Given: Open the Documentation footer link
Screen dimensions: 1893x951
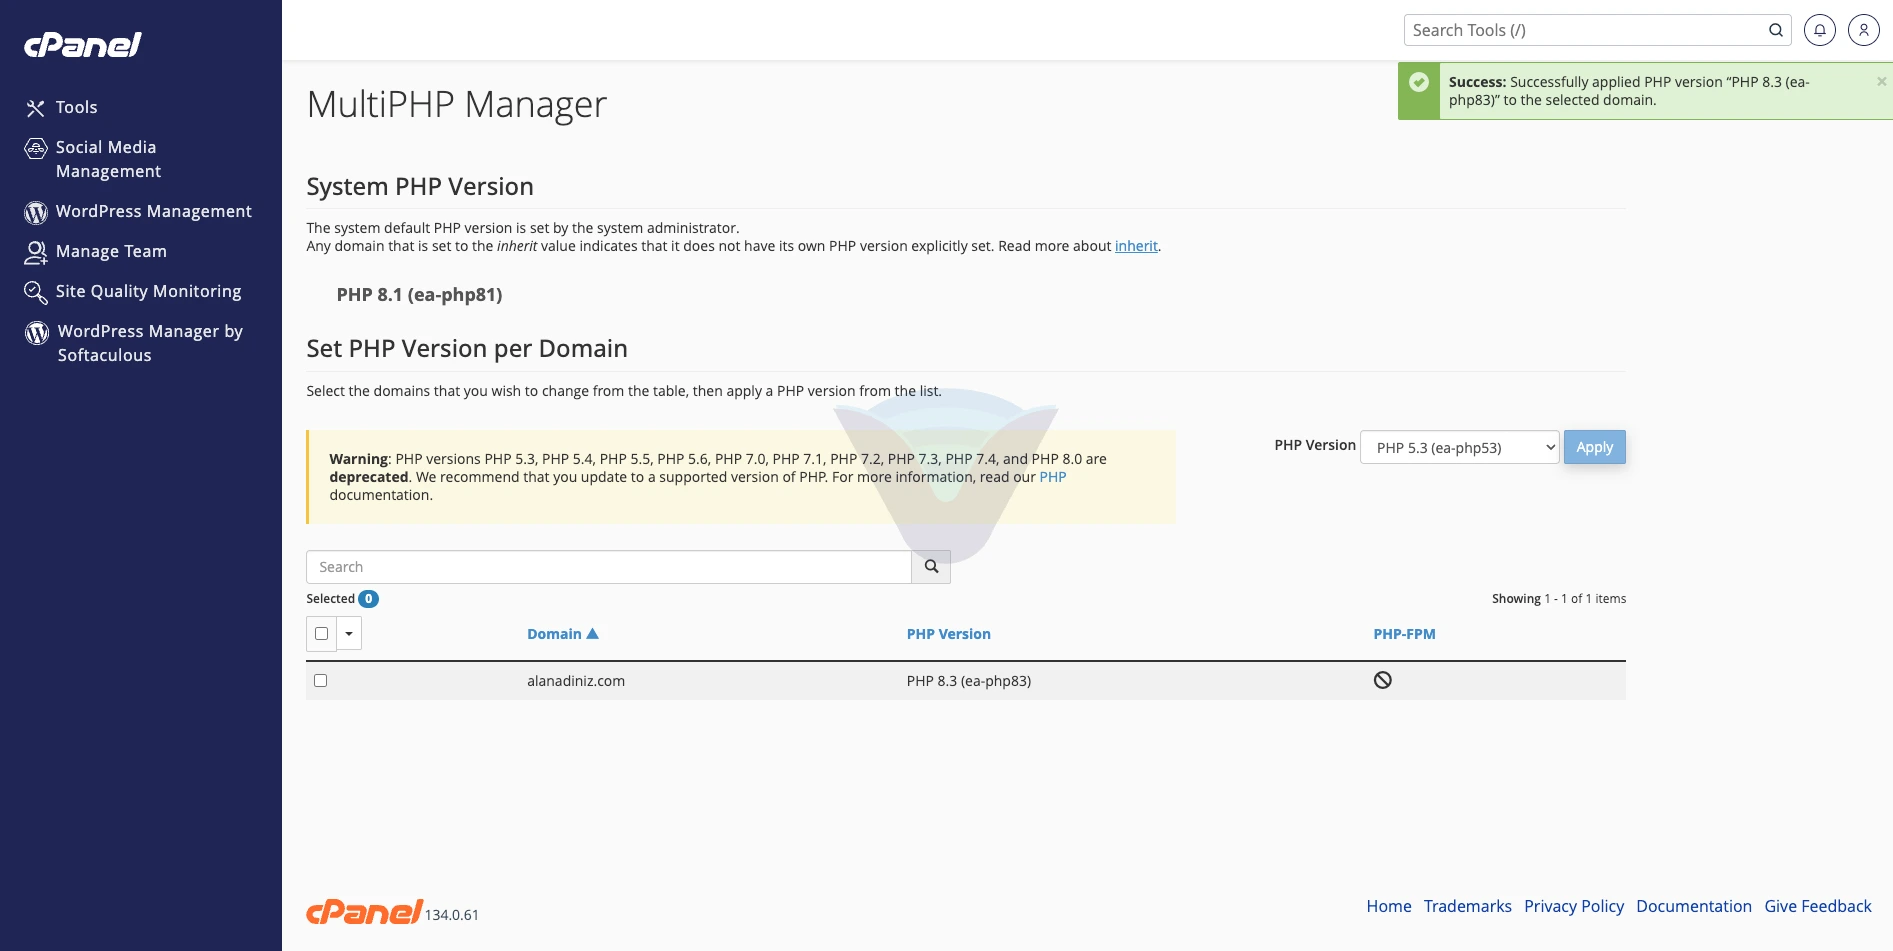Looking at the screenshot, I should point(1694,906).
